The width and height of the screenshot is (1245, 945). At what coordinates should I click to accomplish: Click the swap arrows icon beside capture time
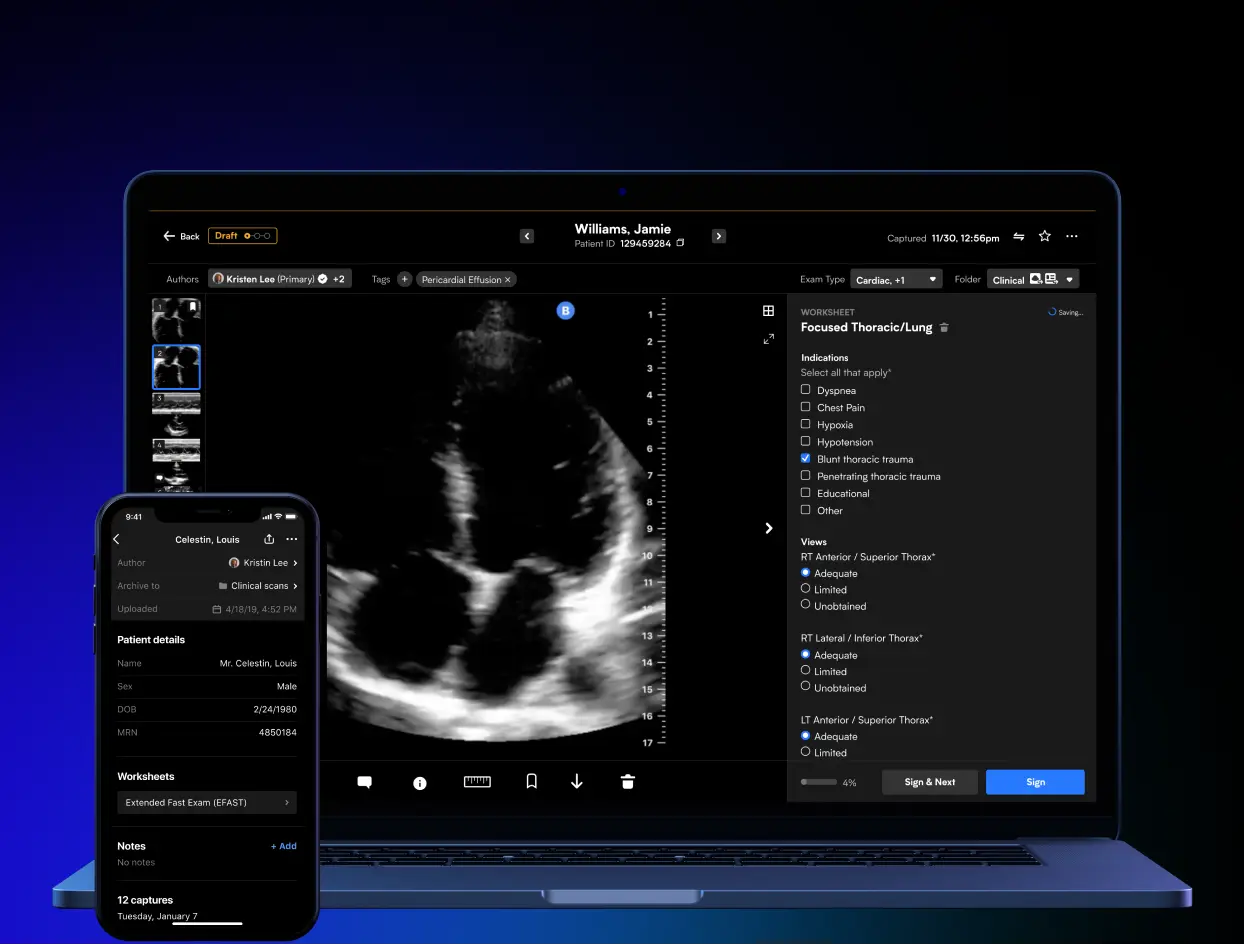coord(1019,237)
